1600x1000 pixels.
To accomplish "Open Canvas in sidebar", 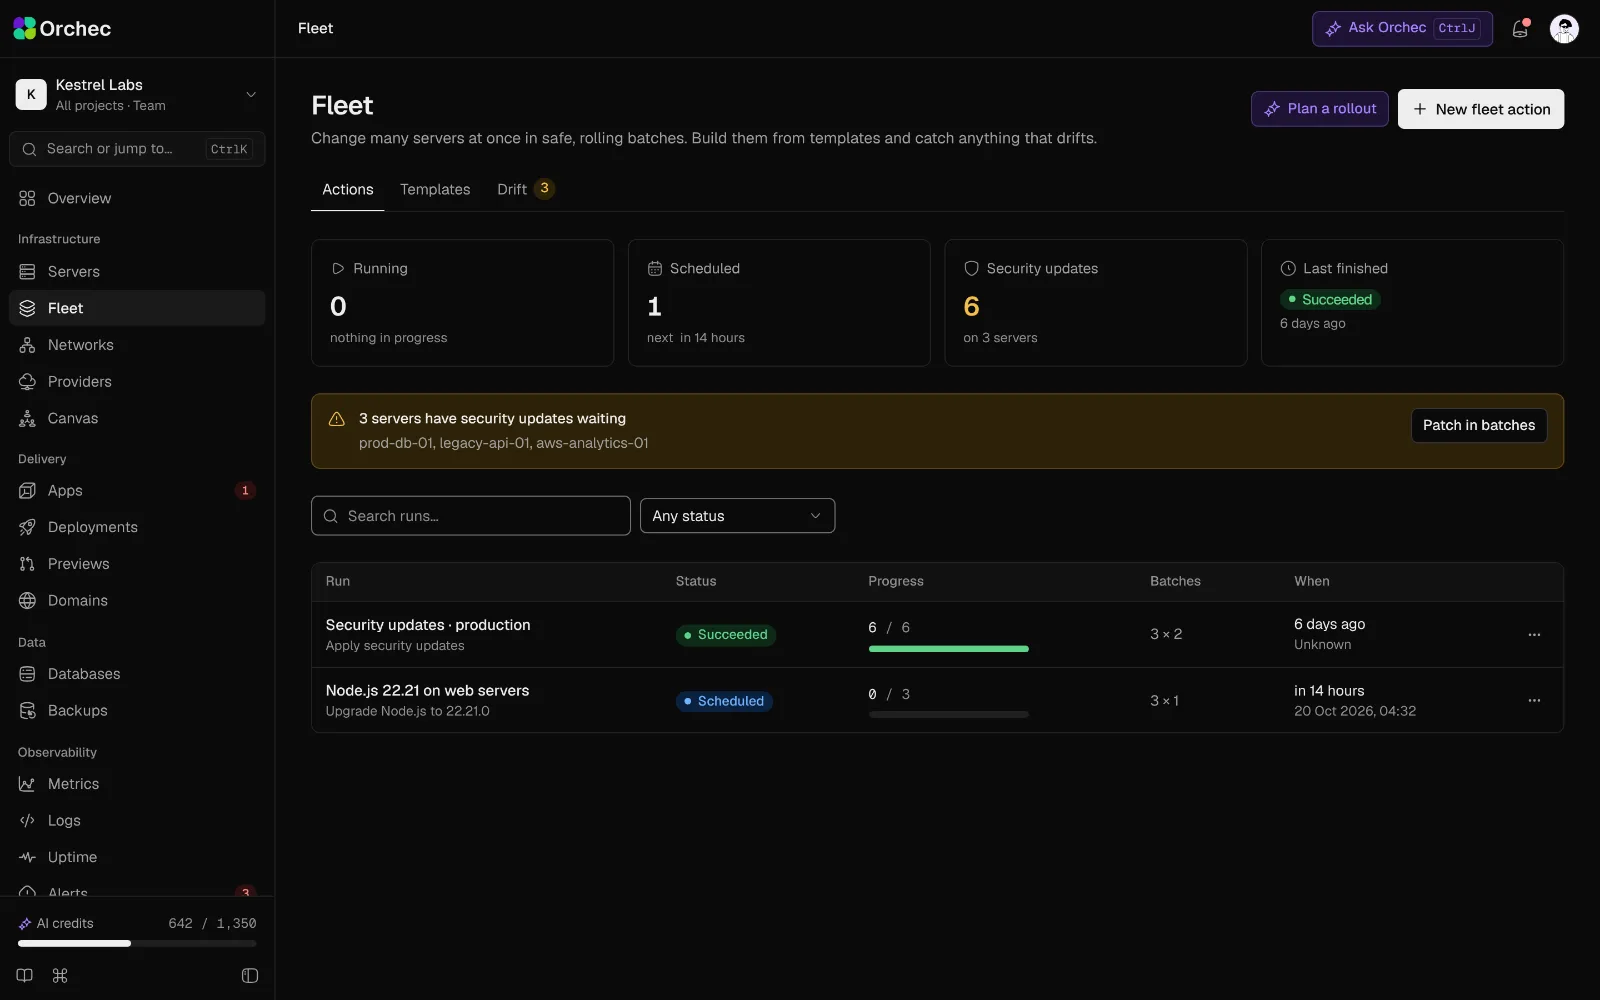I will click(137, 418).
